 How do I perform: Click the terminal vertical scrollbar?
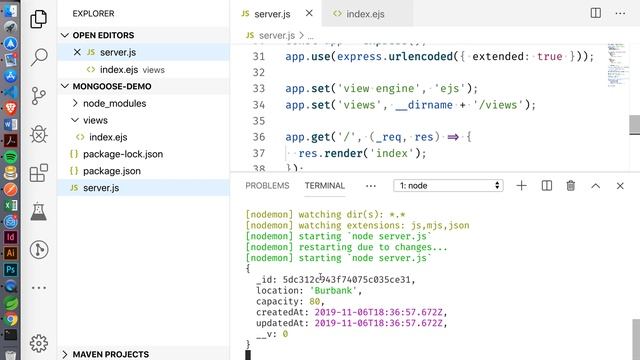636,339
